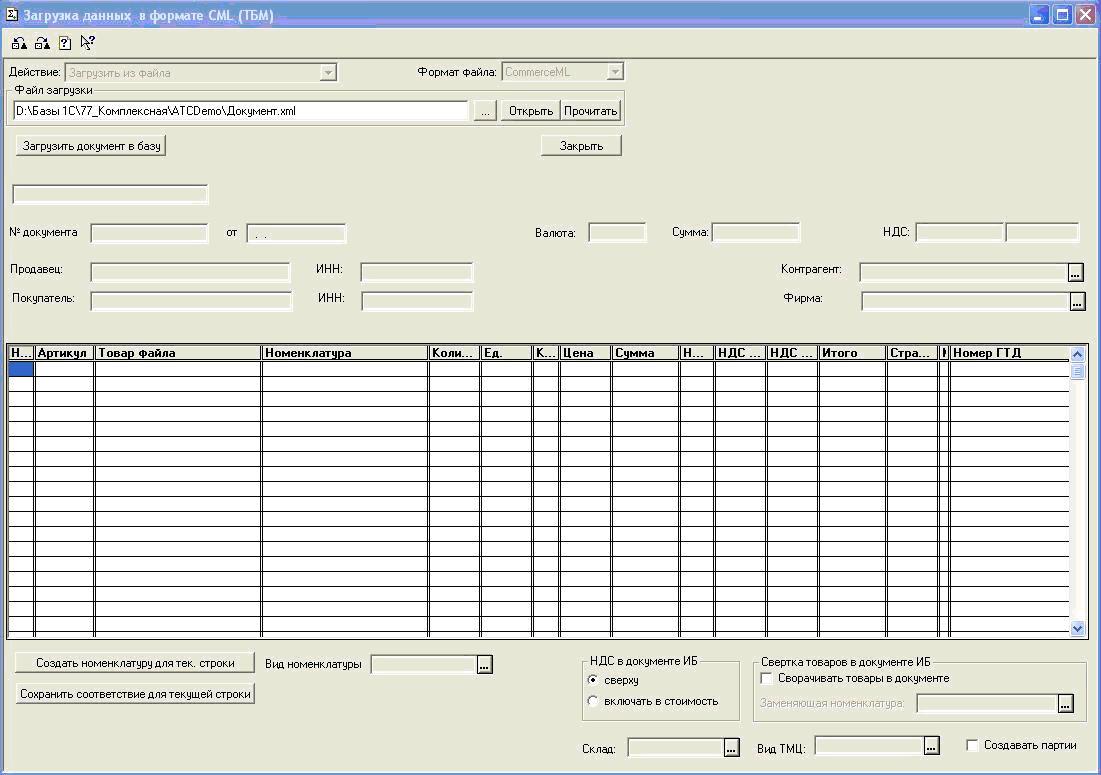Open the Контрагент selection ellipsis button
This screenshot has height=775, width=1101.
(1076, 272)
